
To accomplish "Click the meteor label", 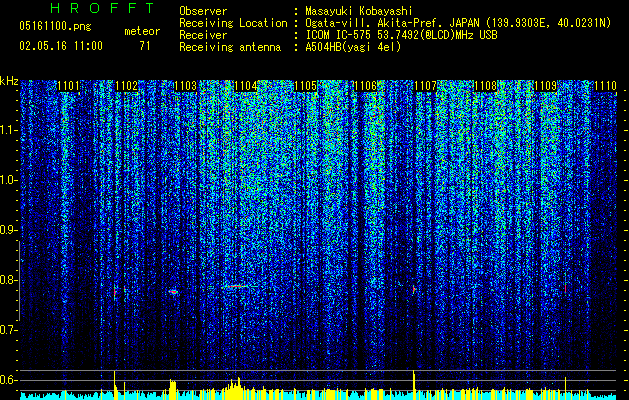I will [x=142, y=31].
